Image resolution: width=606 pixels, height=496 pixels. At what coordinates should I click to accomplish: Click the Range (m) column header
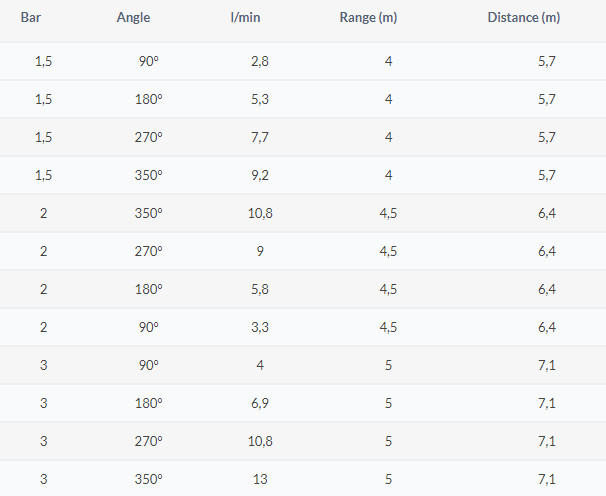tap(368, 17)
